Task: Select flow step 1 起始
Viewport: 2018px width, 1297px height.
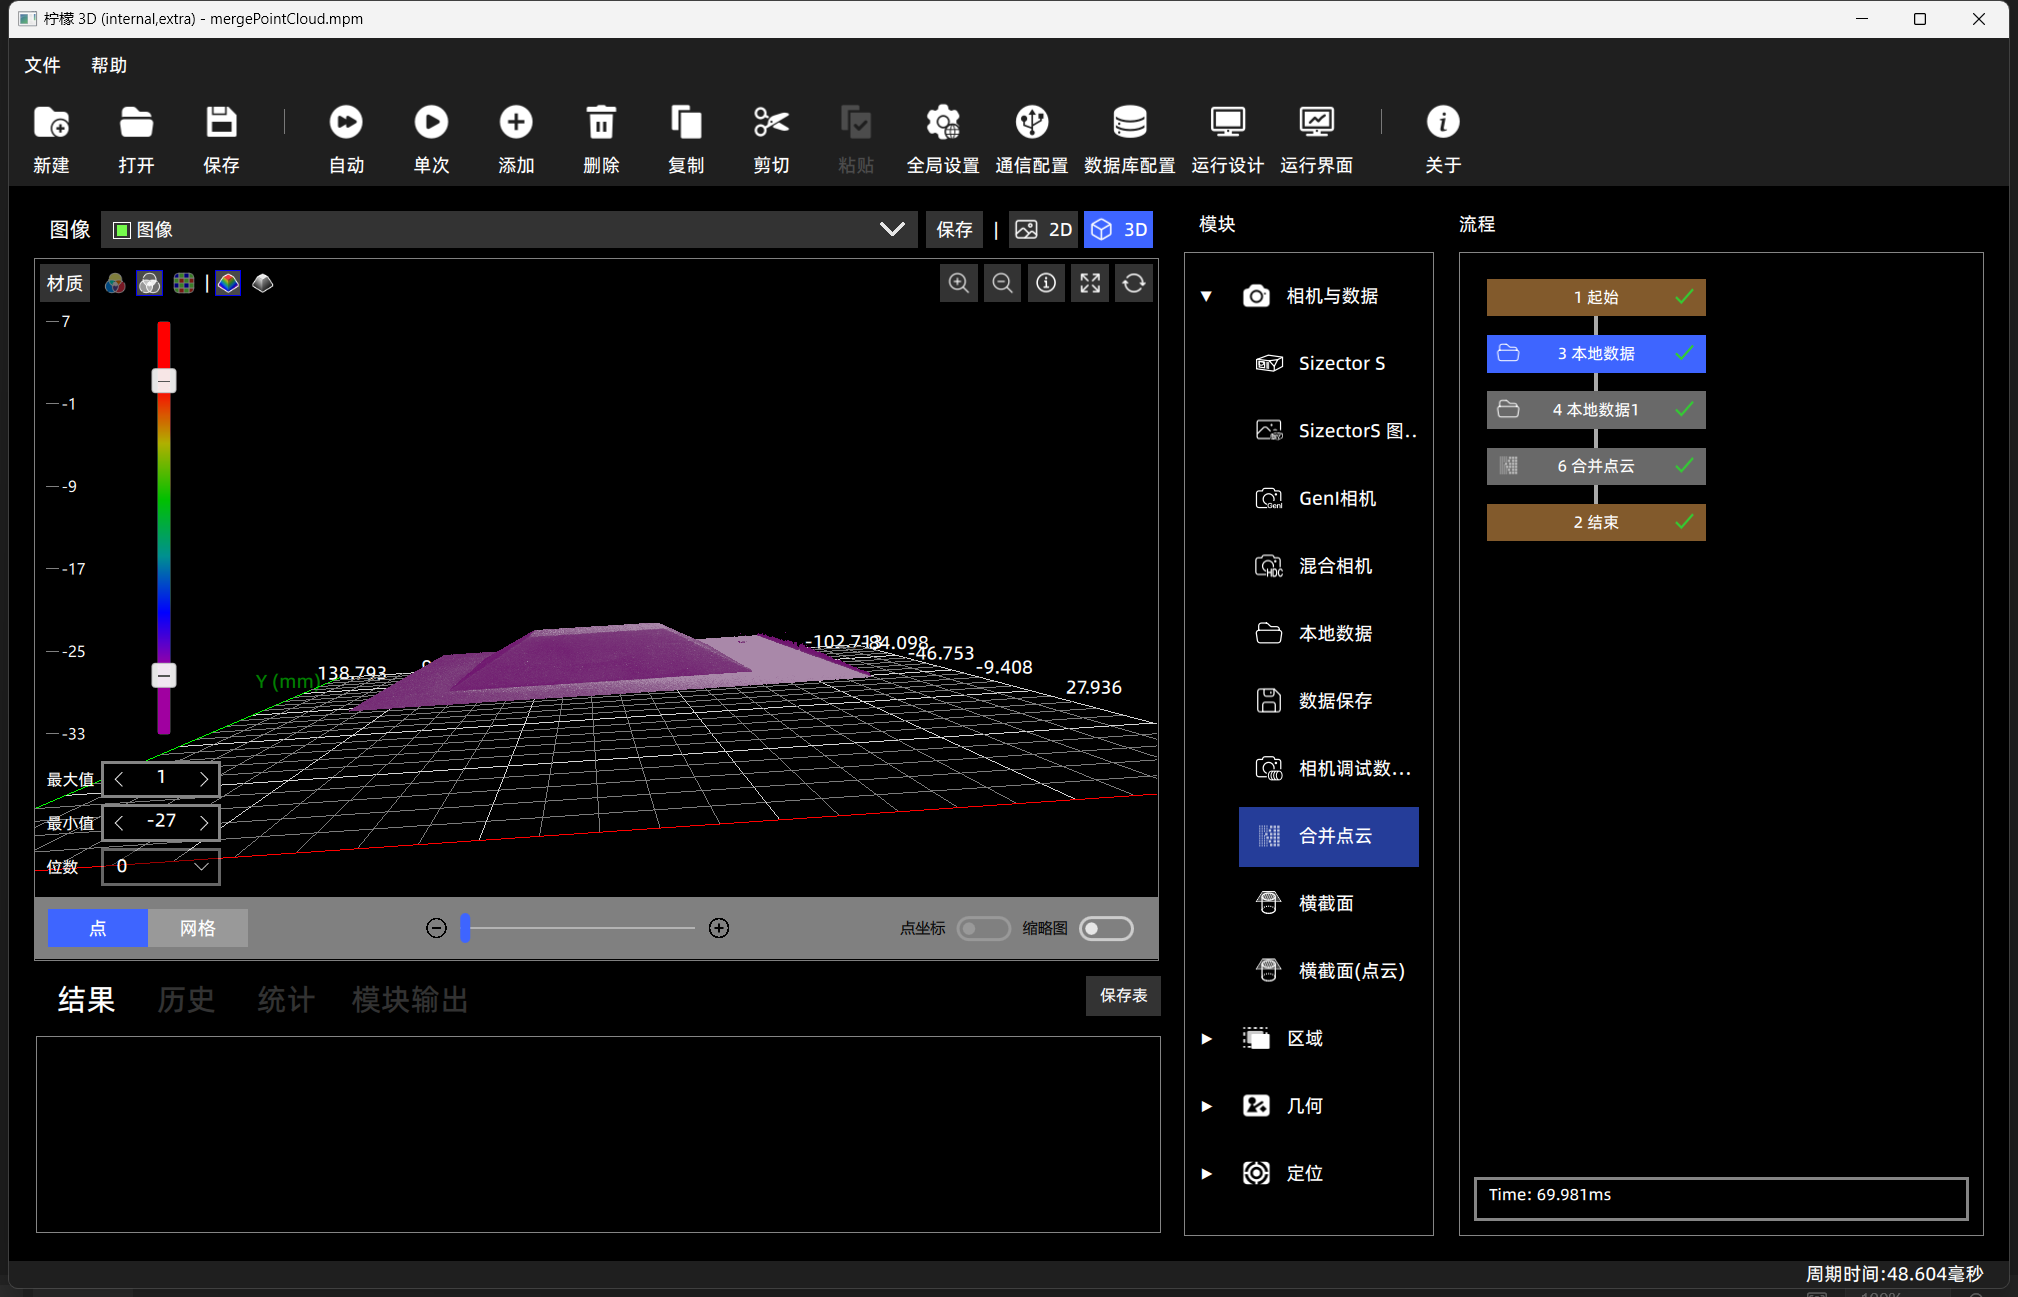Action: point(1596,297)
